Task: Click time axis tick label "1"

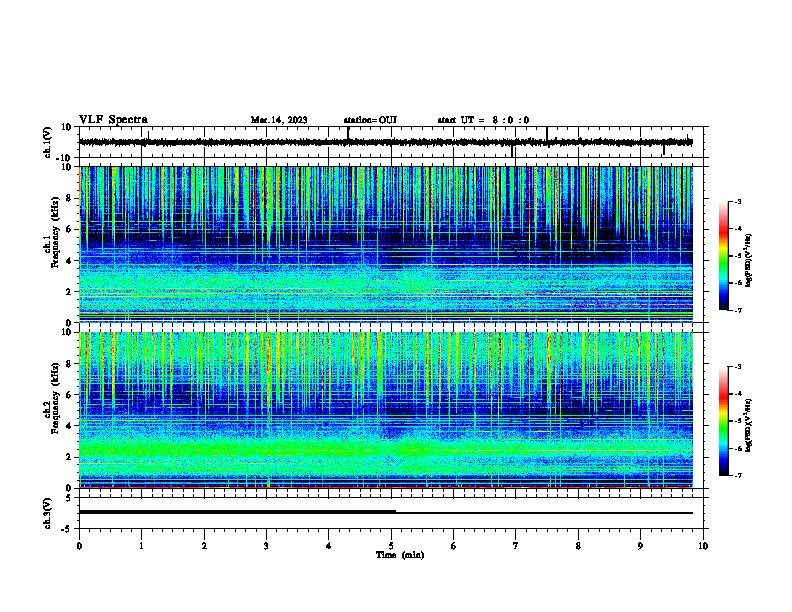Action: click(141, 546)
